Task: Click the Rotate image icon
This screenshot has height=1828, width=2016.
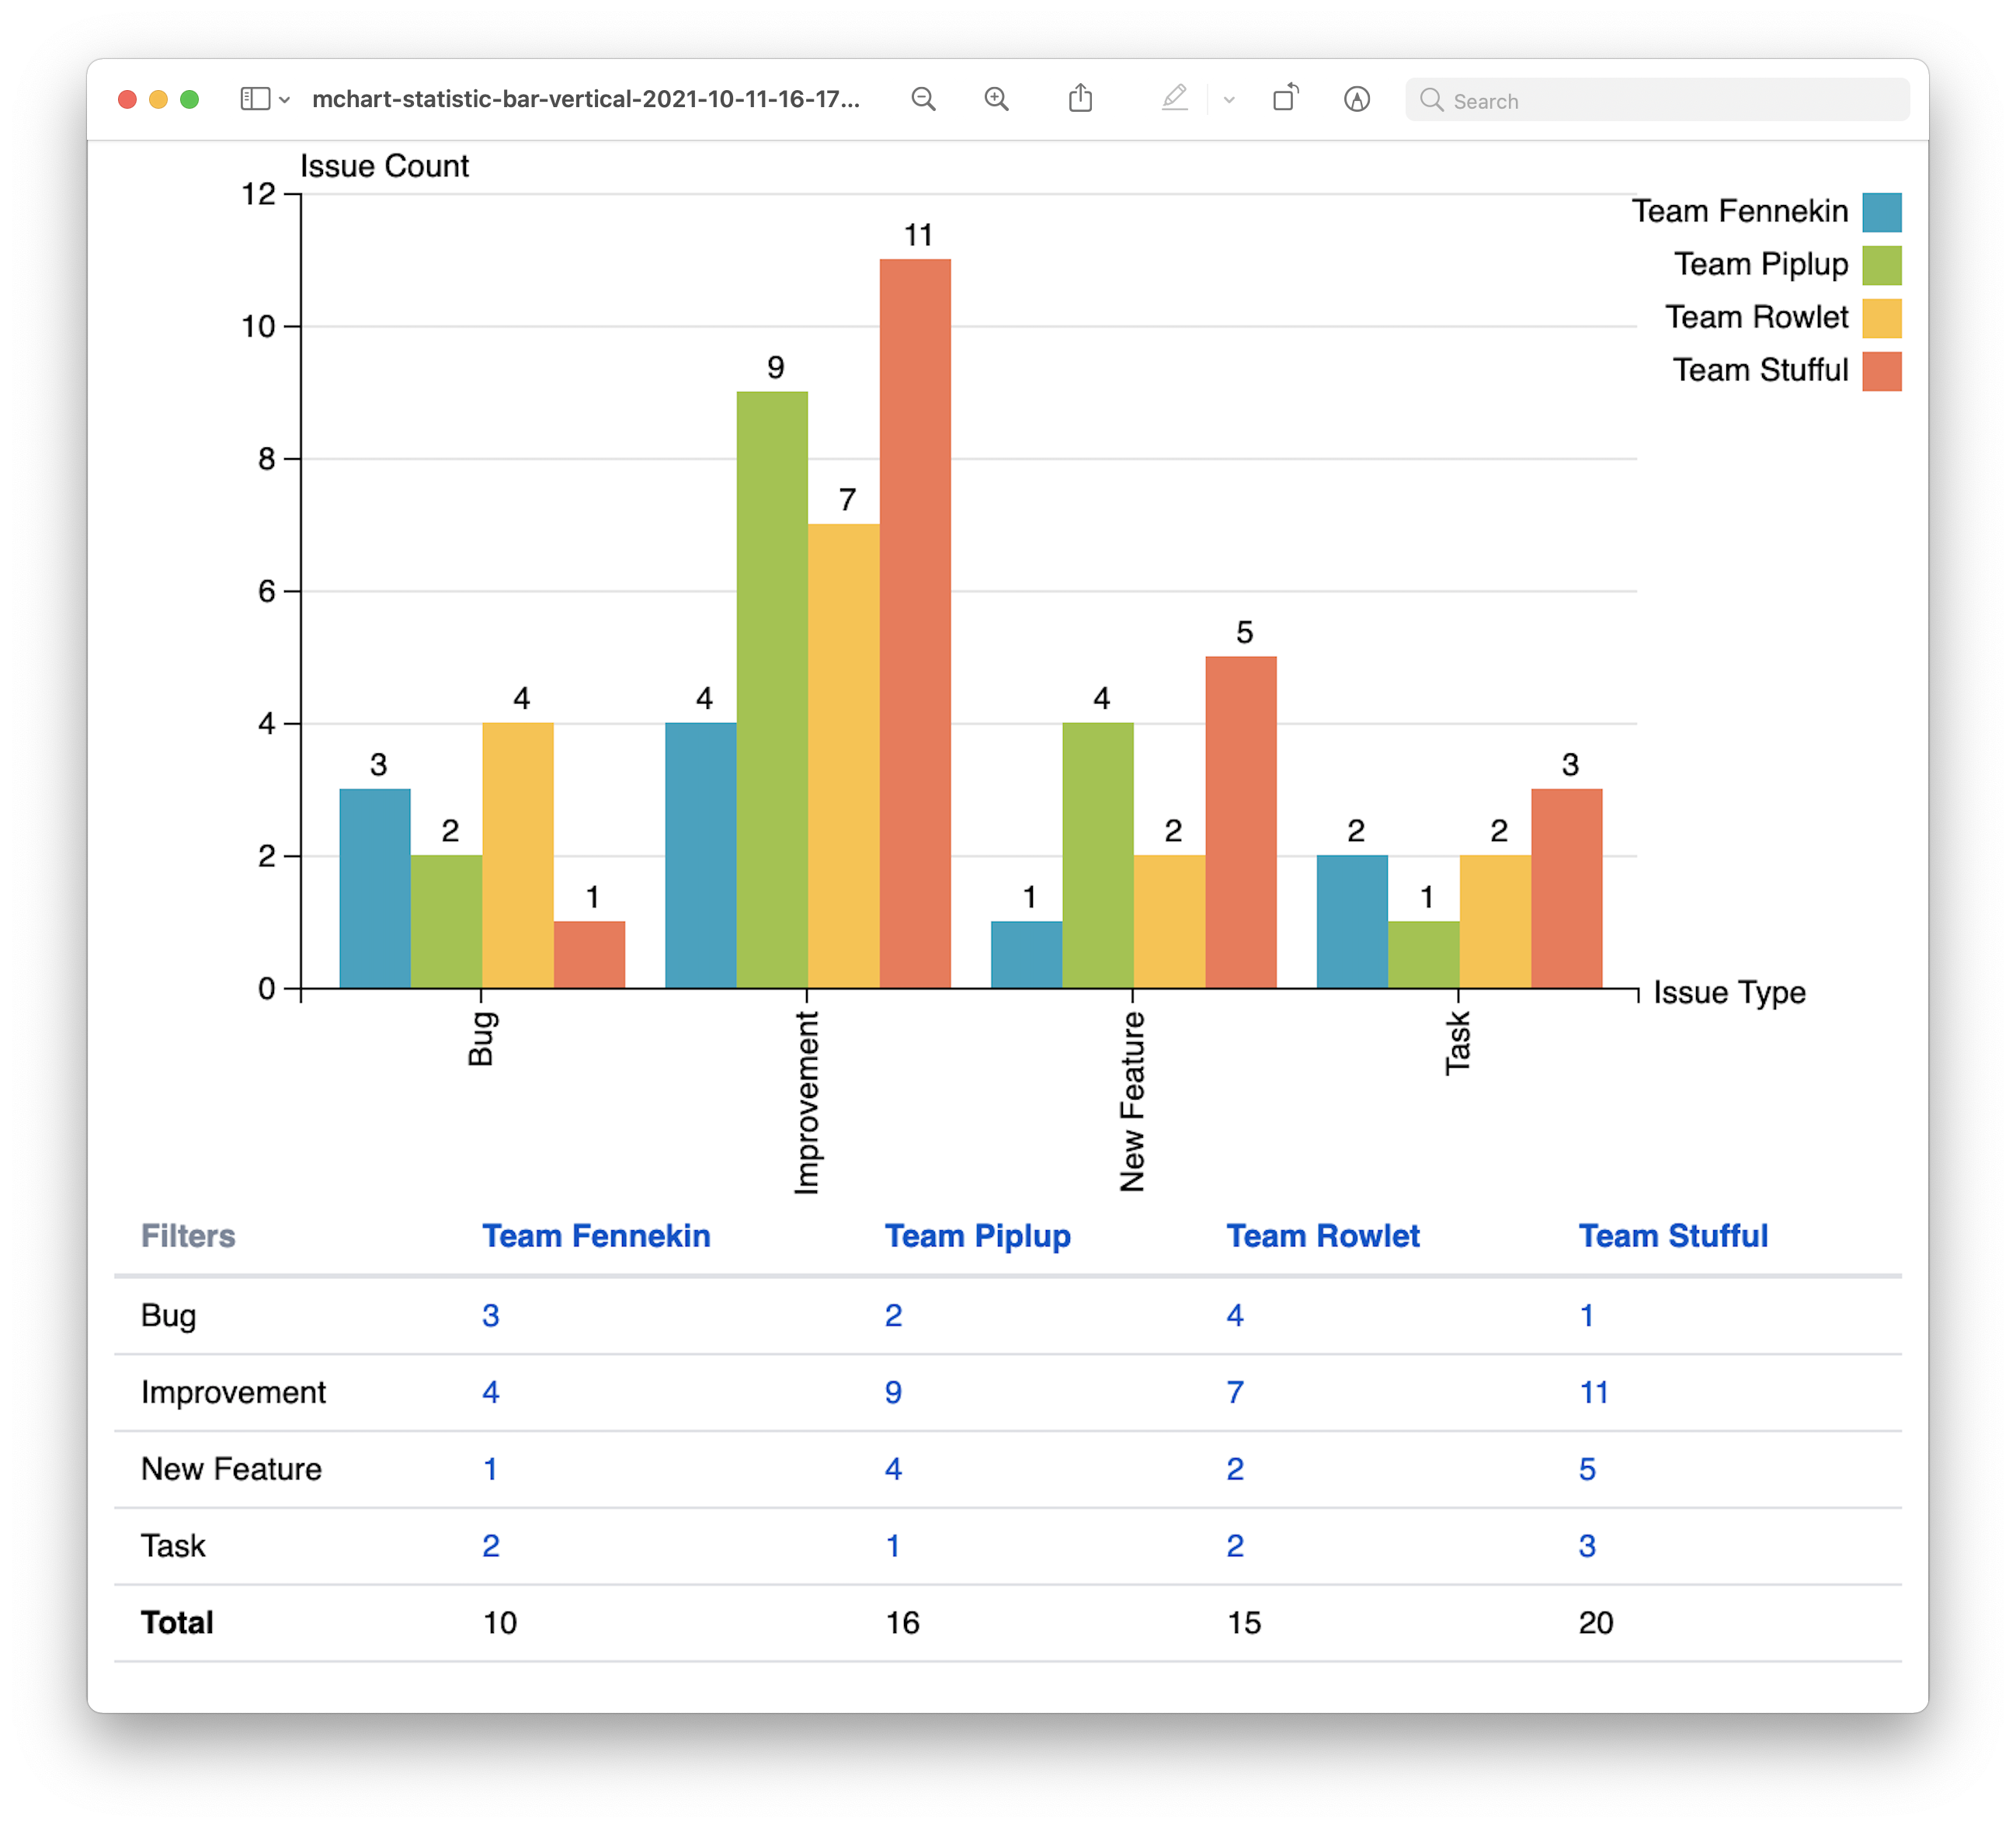Action: [x=1285, y=99]
